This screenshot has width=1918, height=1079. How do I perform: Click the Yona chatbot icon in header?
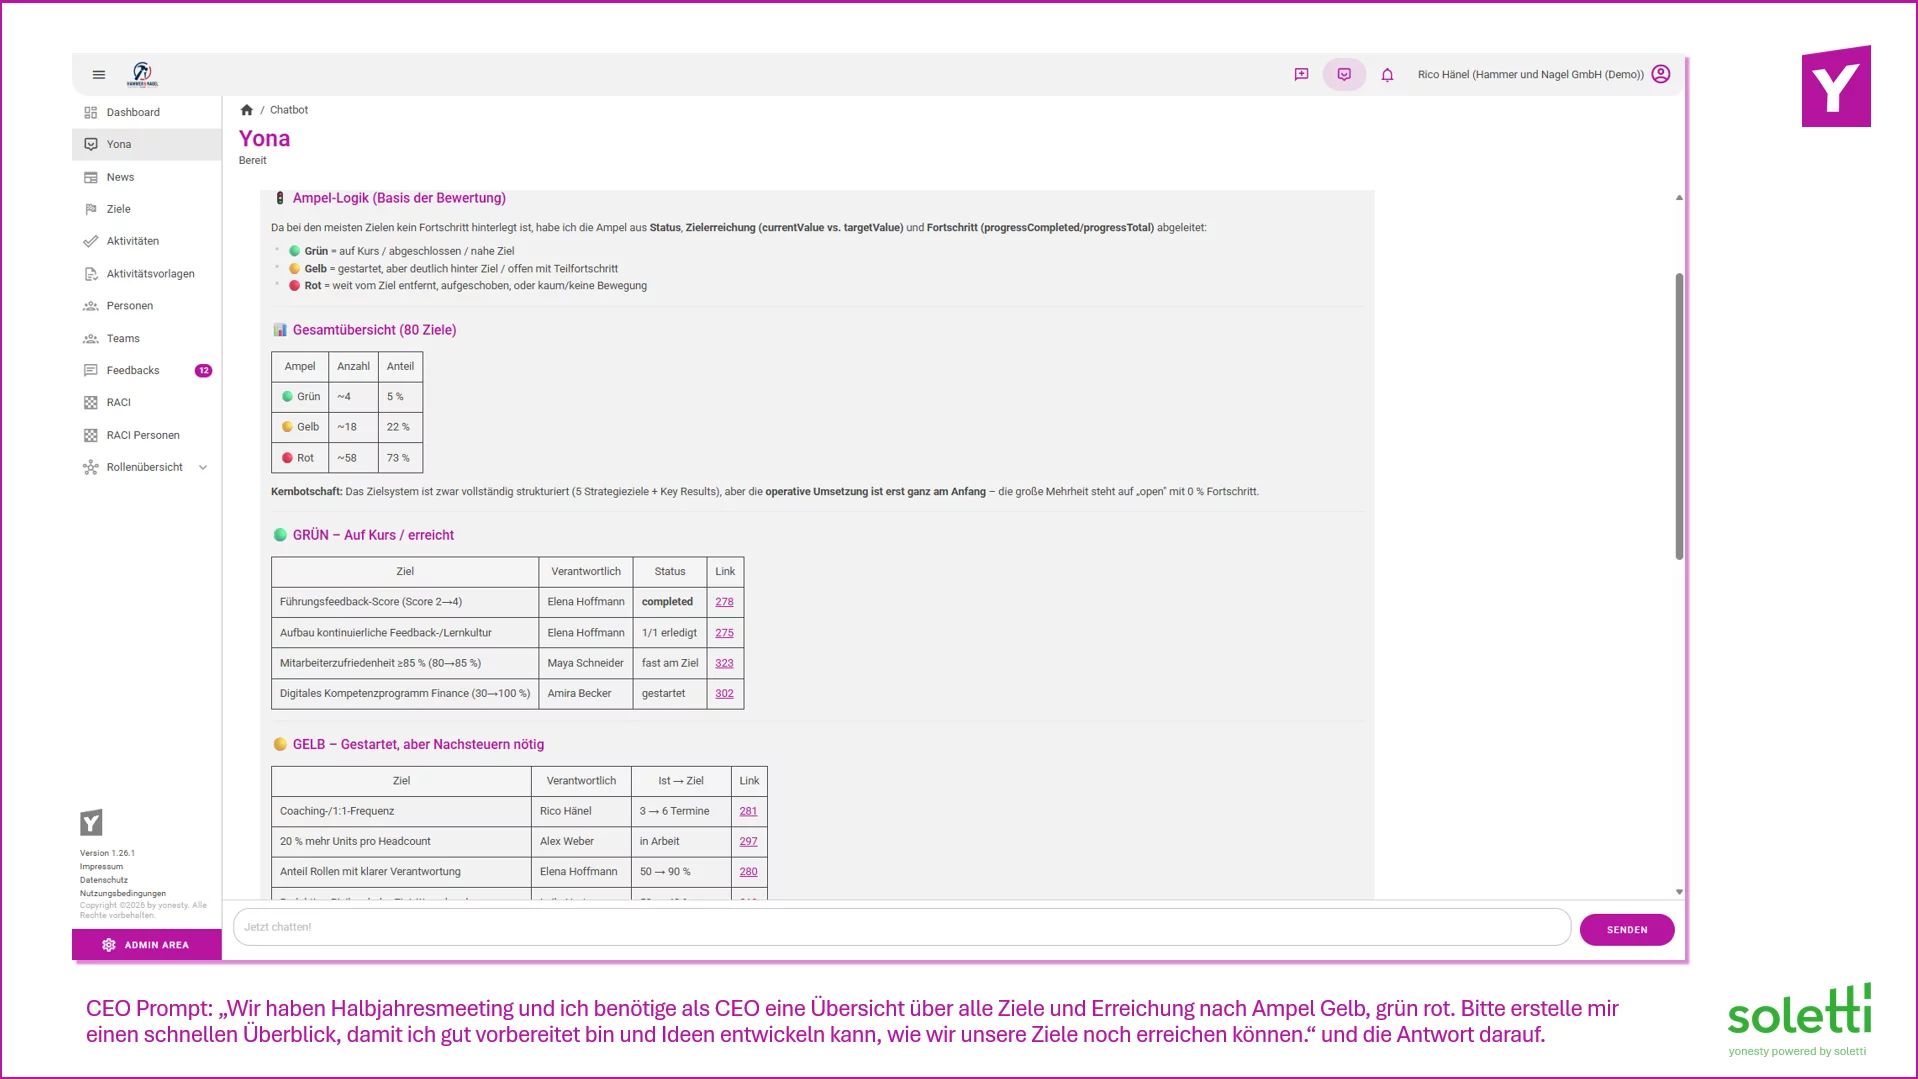tap(1344, 74)
